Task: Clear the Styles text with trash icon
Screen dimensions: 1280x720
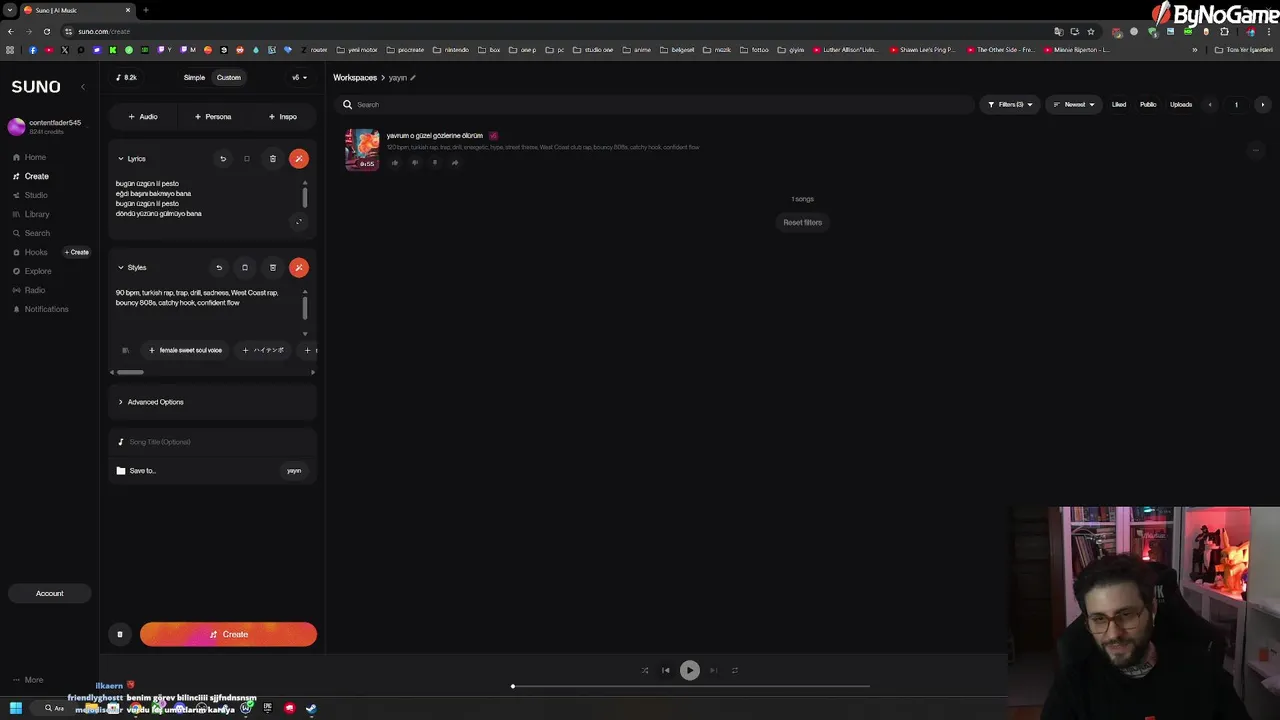Action: (x=272, y=267)
